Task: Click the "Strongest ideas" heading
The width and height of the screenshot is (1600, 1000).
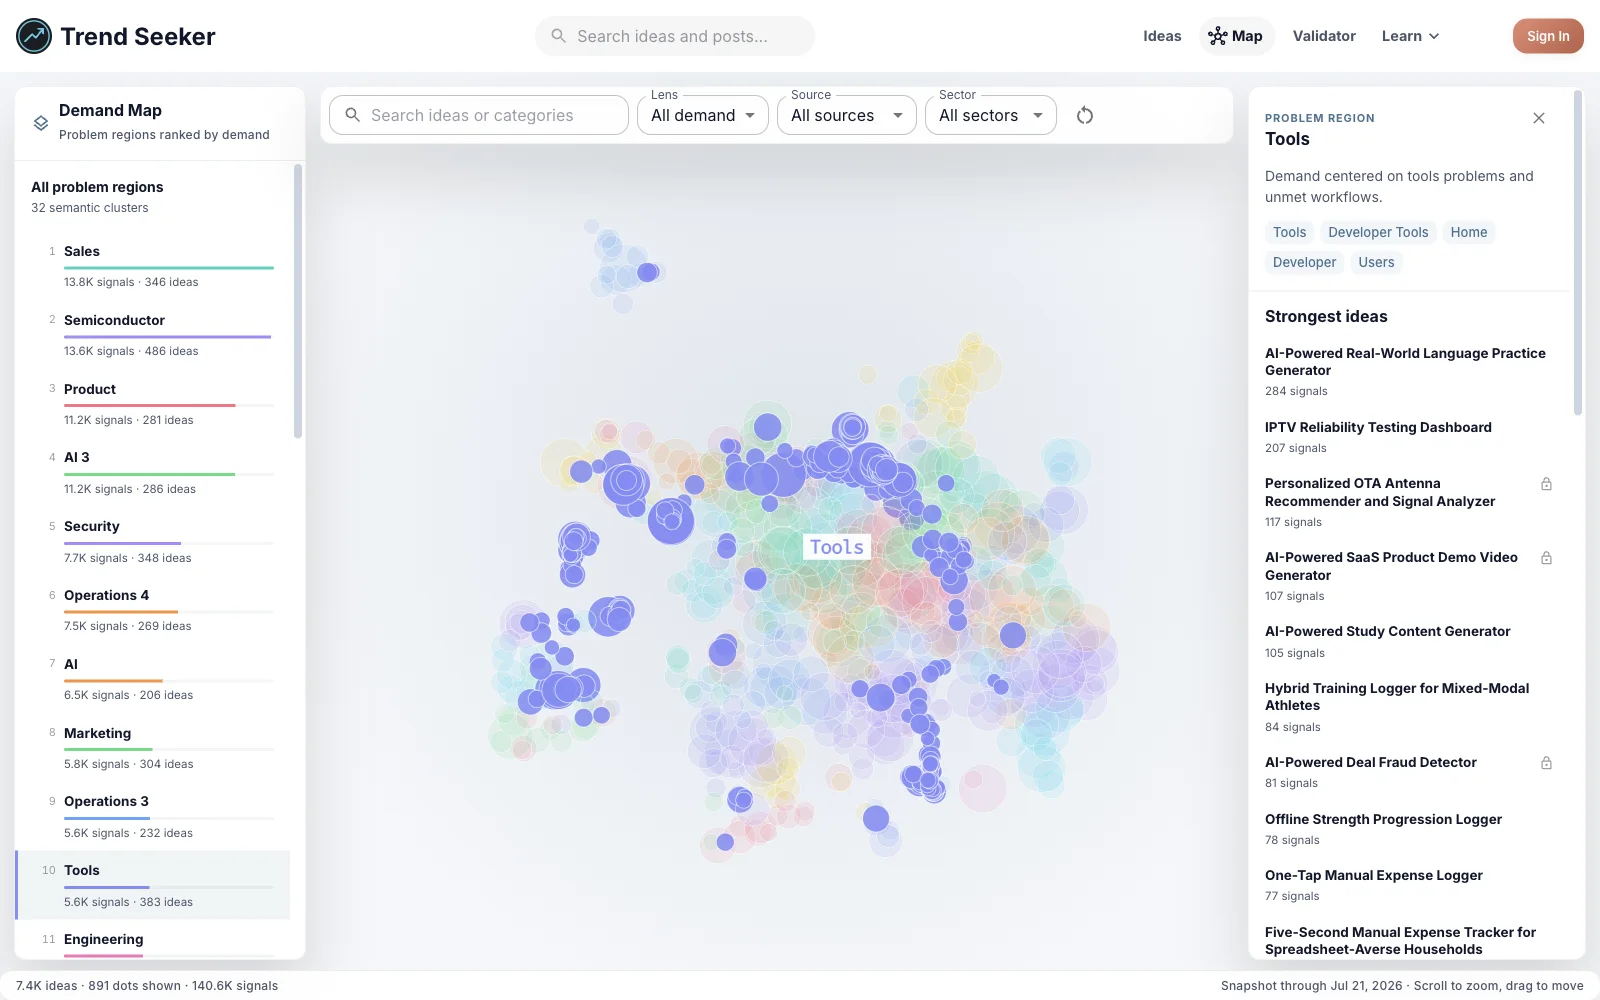Action: [1326, 316]
